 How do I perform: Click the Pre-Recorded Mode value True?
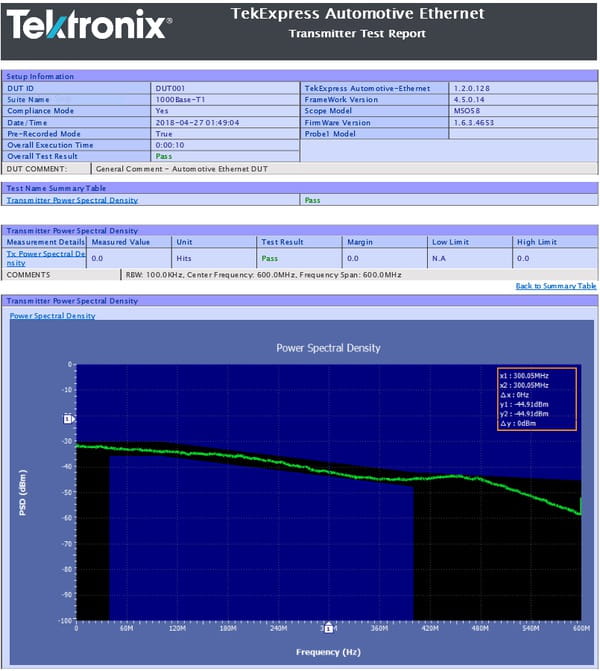(x=163, y=134)
